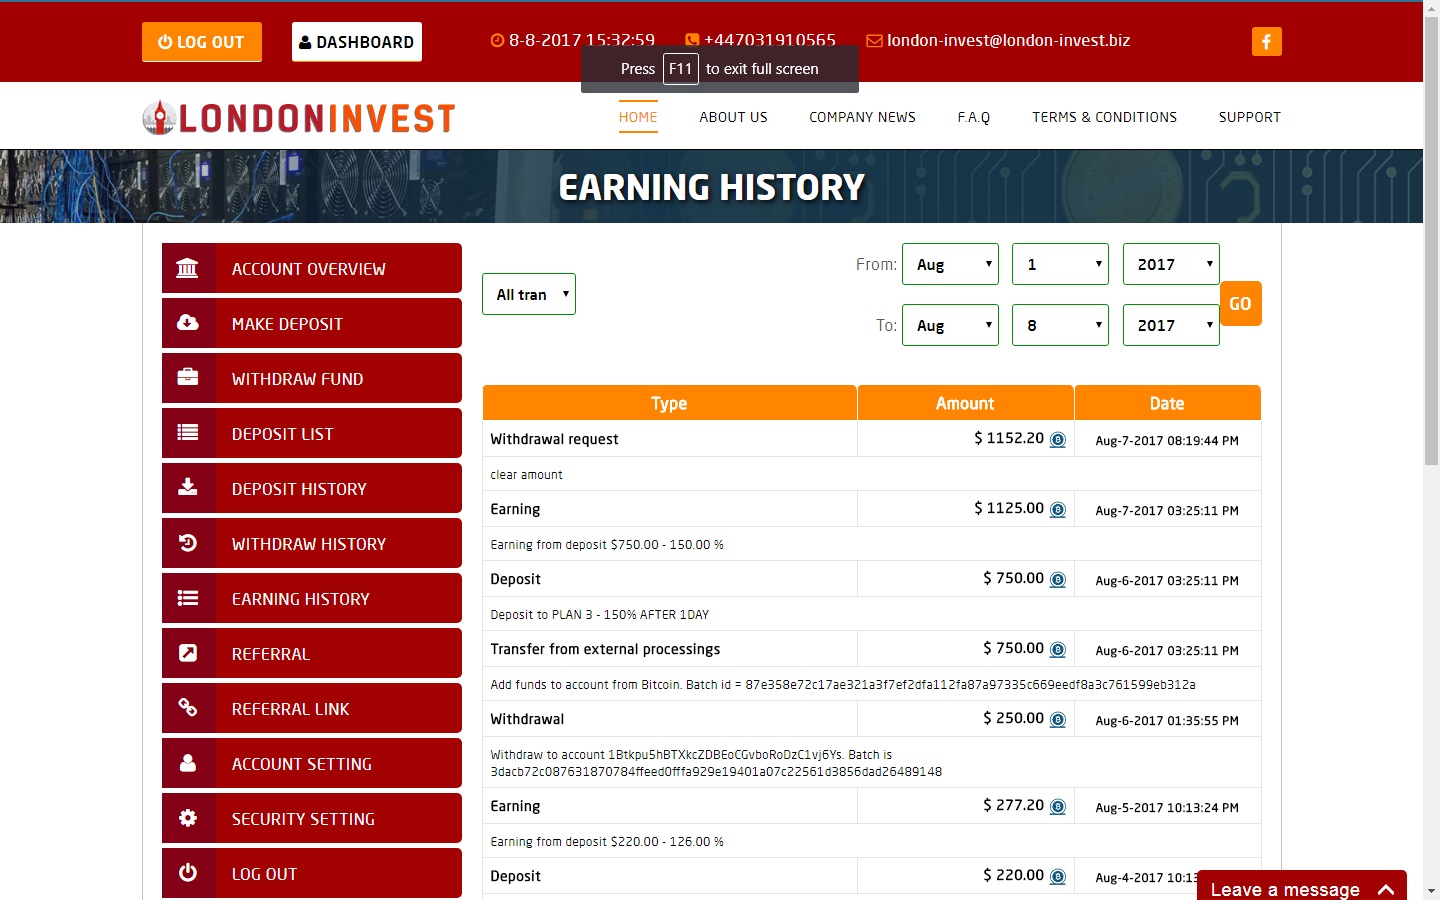Click currency icon in the Deposit $ 750.00 row
Screen dimensions: 1440x900
point(1058,580)
